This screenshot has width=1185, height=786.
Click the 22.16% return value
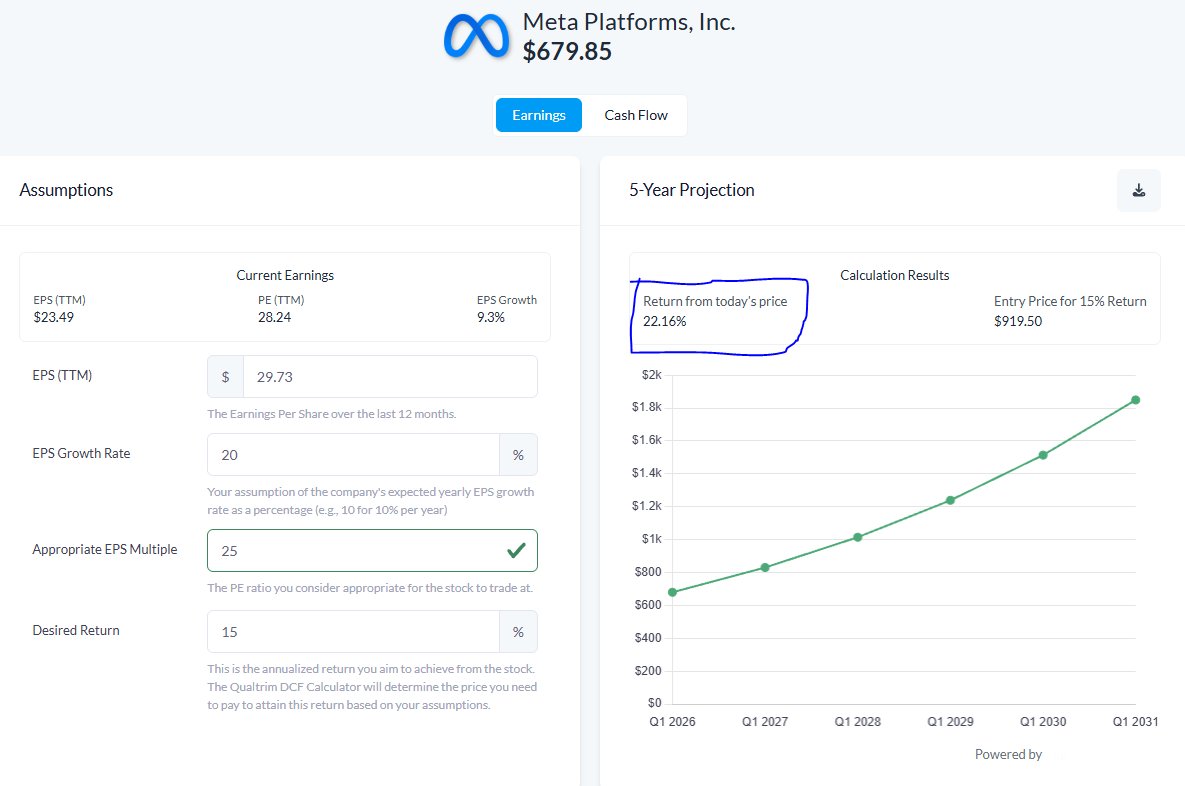click(x=665, y=321)
